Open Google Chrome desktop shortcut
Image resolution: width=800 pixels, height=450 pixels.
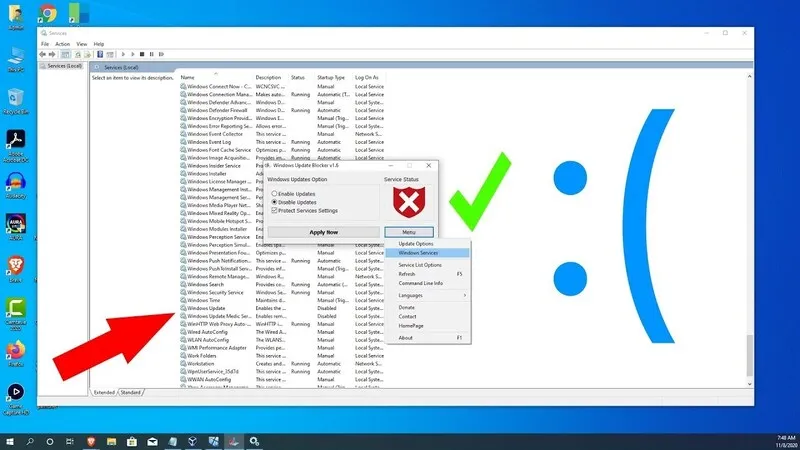(x=47, y=14)
